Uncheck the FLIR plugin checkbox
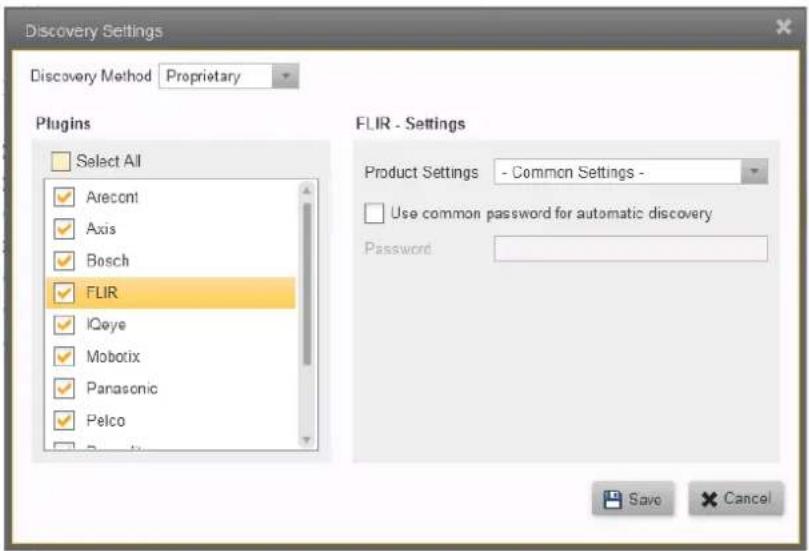809x551 pixels. click(64, 293)
